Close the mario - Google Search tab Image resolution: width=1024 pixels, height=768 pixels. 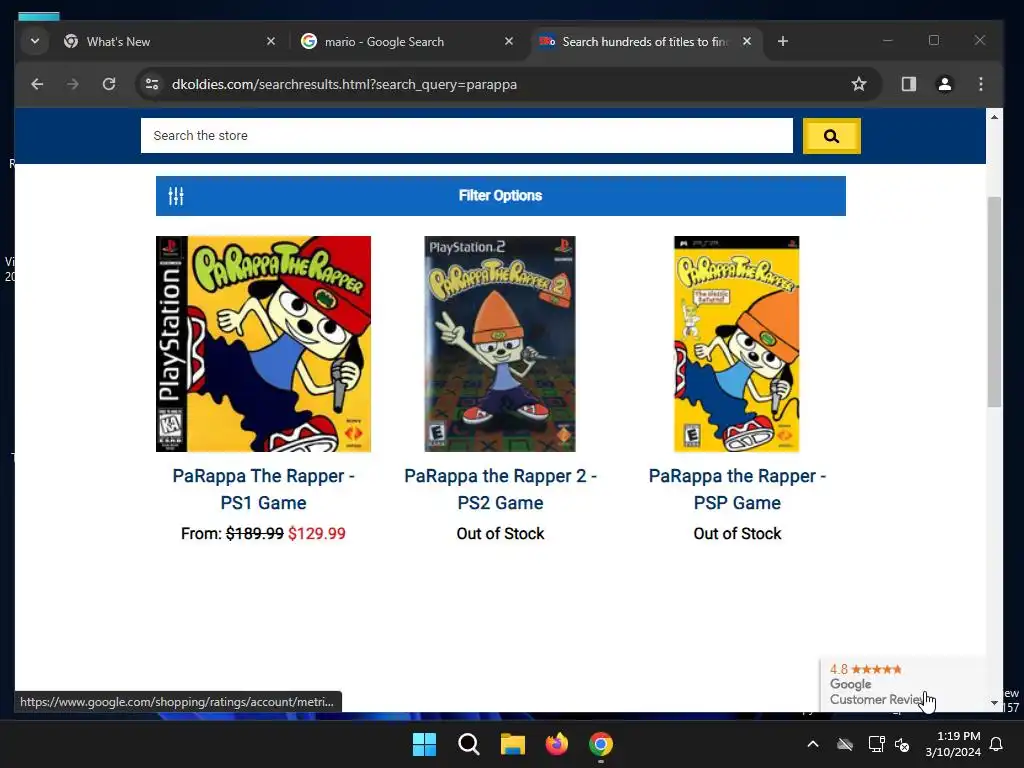pyautogui.click(x=509, y=41)
